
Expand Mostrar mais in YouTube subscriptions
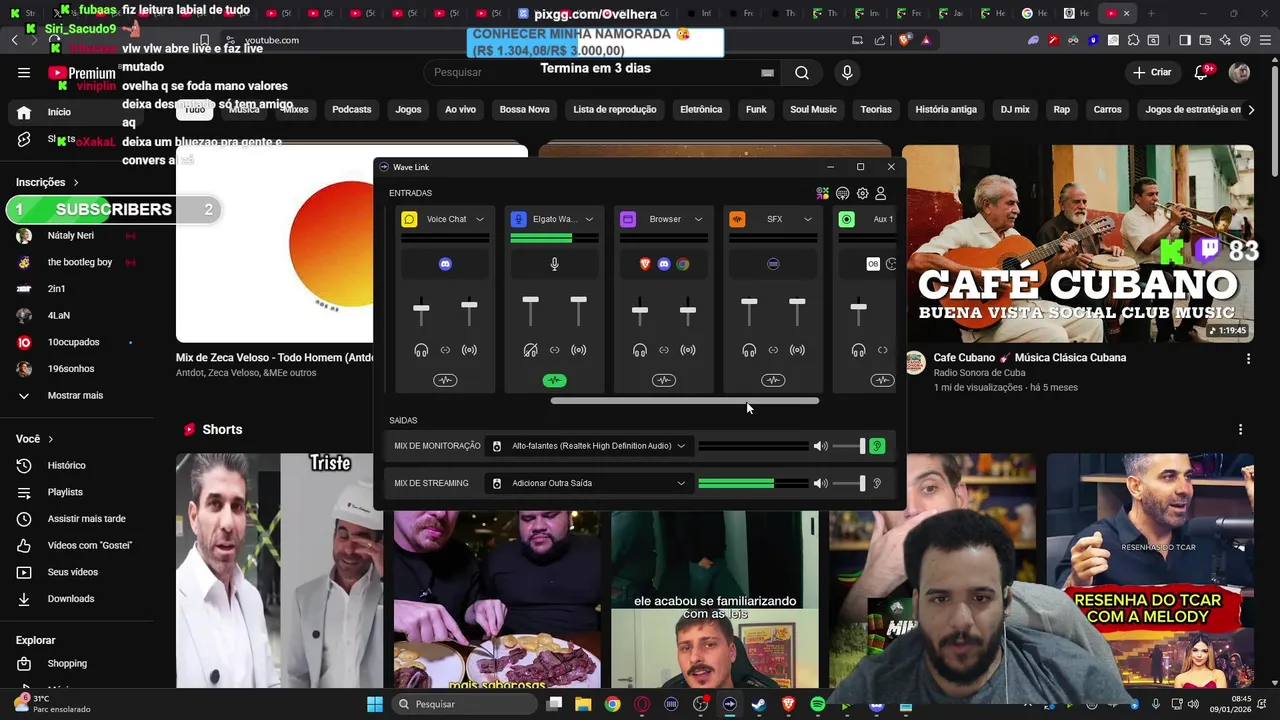click(x=75, y=395)
